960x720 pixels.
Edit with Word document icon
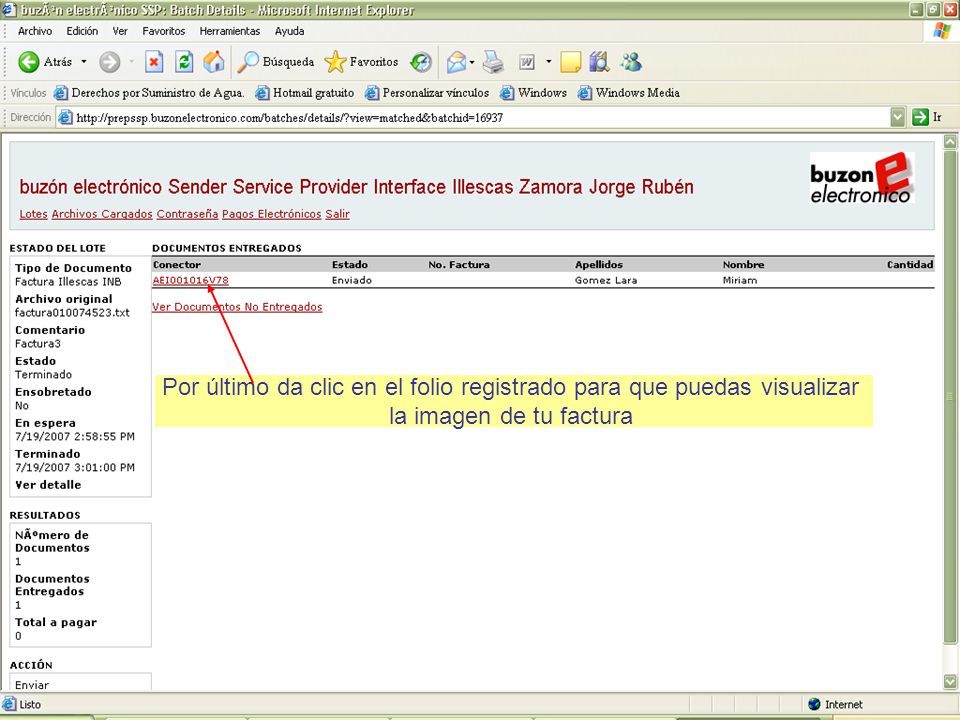tap(527, 62)
